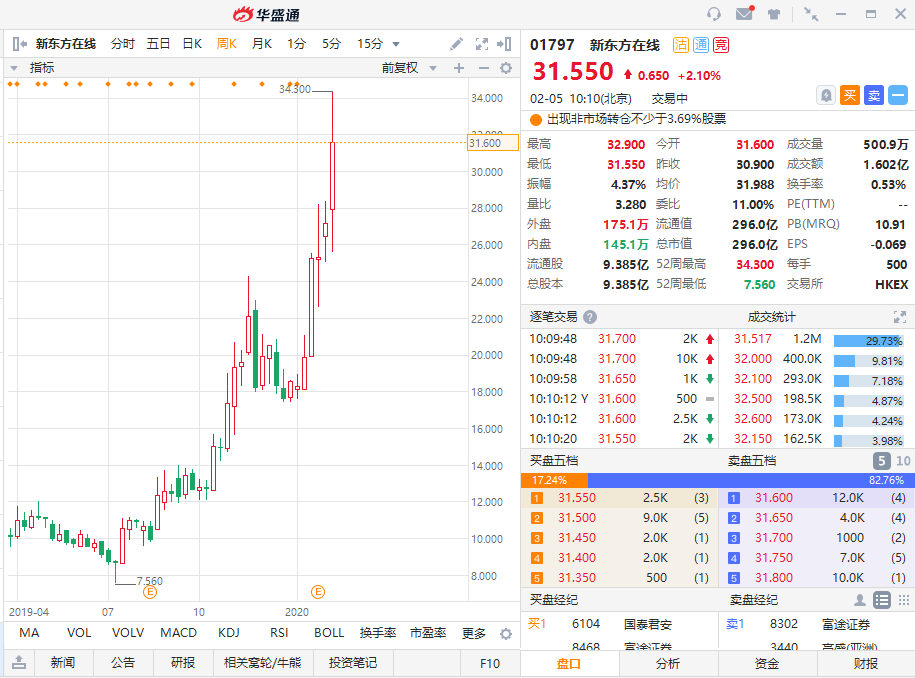
Task: Set a price alert bell
Action: tap(826, 95)
